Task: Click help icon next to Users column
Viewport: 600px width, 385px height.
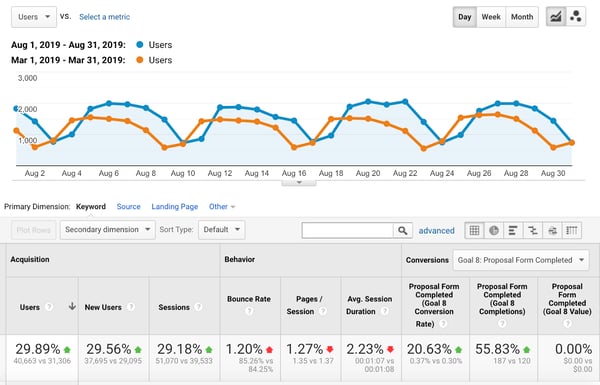Action: [49, 307]
